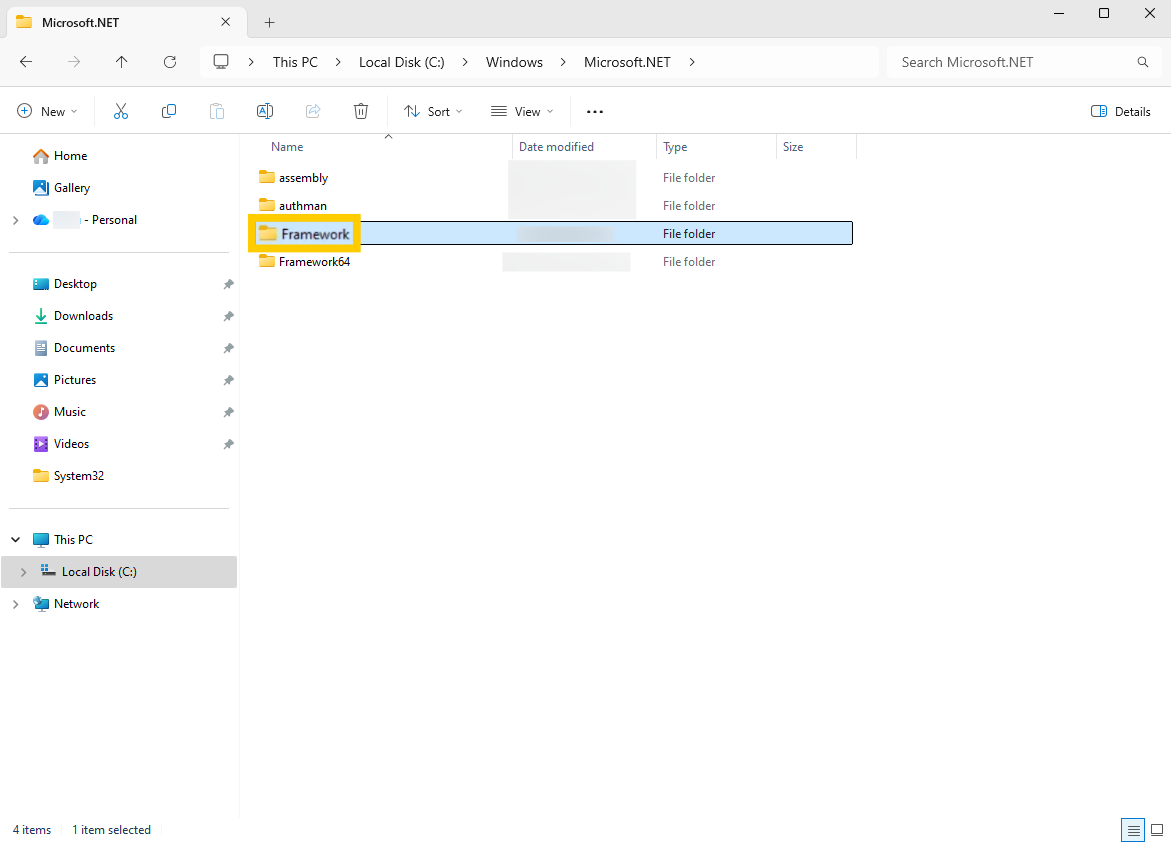The image size is (1171, 842).
Task: Expand the chevron after Microsoft.NET breadcrumb
Action: pyautogui.click(x=692, y=62)
